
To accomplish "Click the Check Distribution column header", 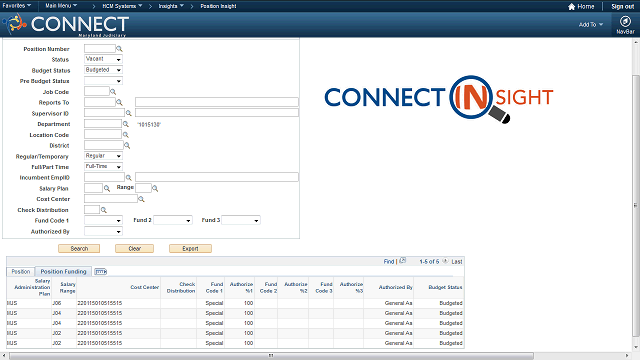I will pos(181,287).
